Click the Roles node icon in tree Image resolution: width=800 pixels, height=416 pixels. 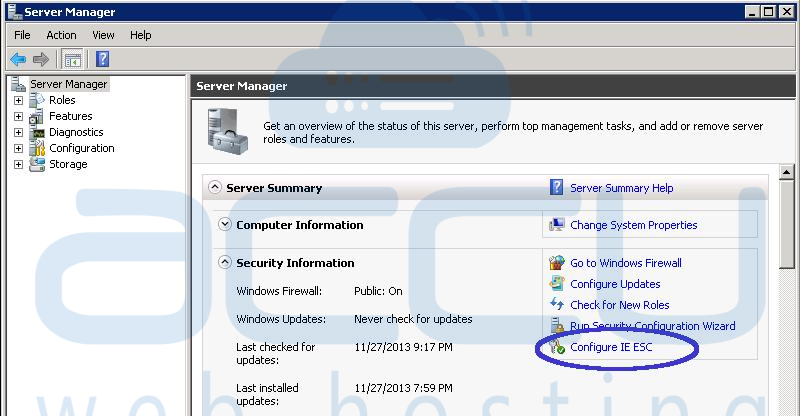[37, 100]
